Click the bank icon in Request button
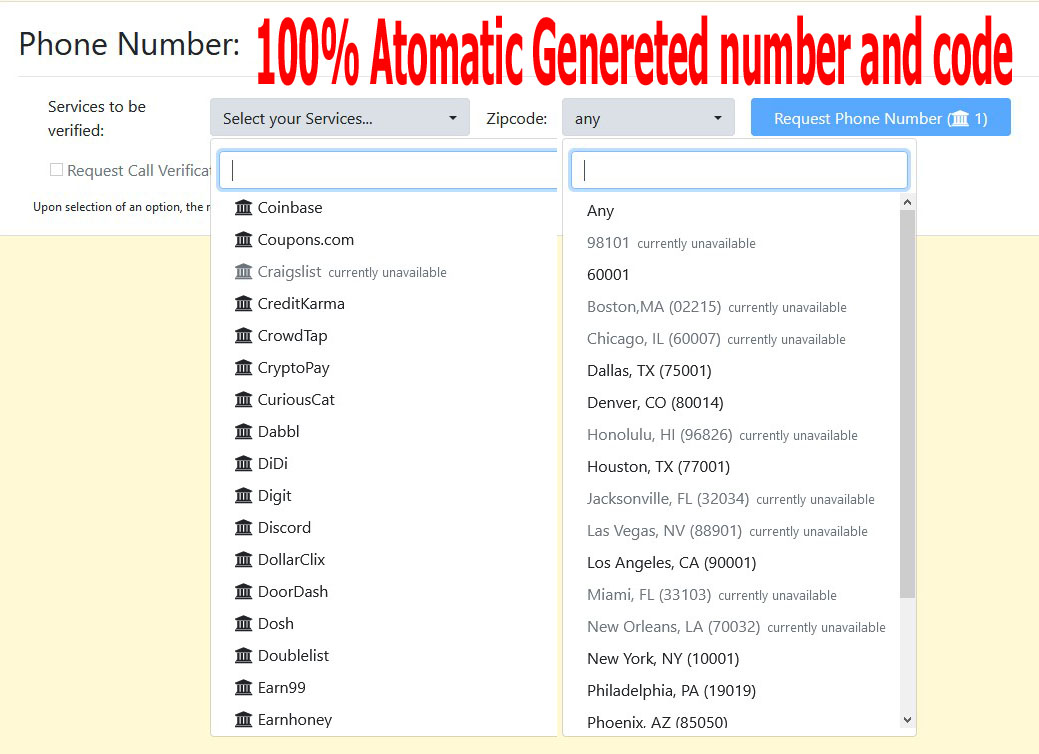The height and width of the screenshot is (754, 1039). pyautogui.click(x=959, y=119)
